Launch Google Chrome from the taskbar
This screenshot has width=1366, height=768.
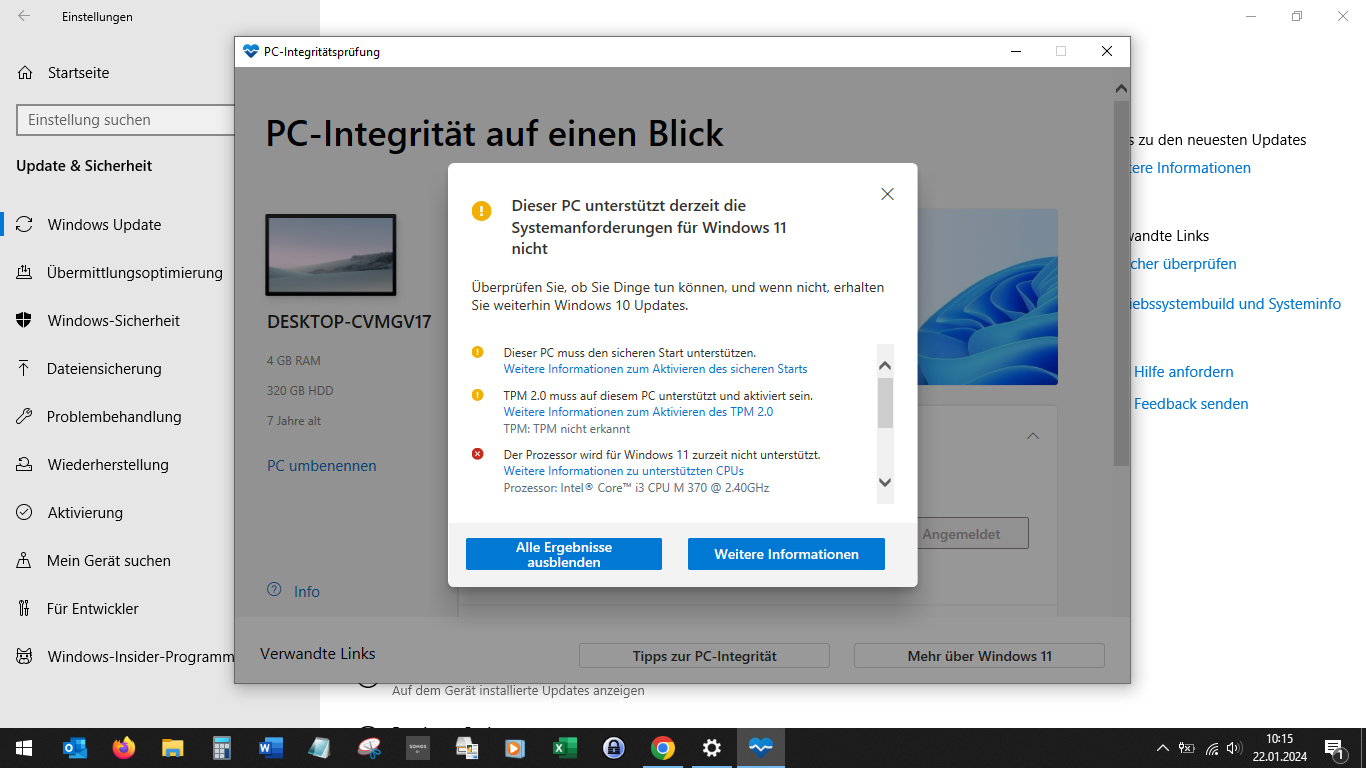click(x=663, y=748)
